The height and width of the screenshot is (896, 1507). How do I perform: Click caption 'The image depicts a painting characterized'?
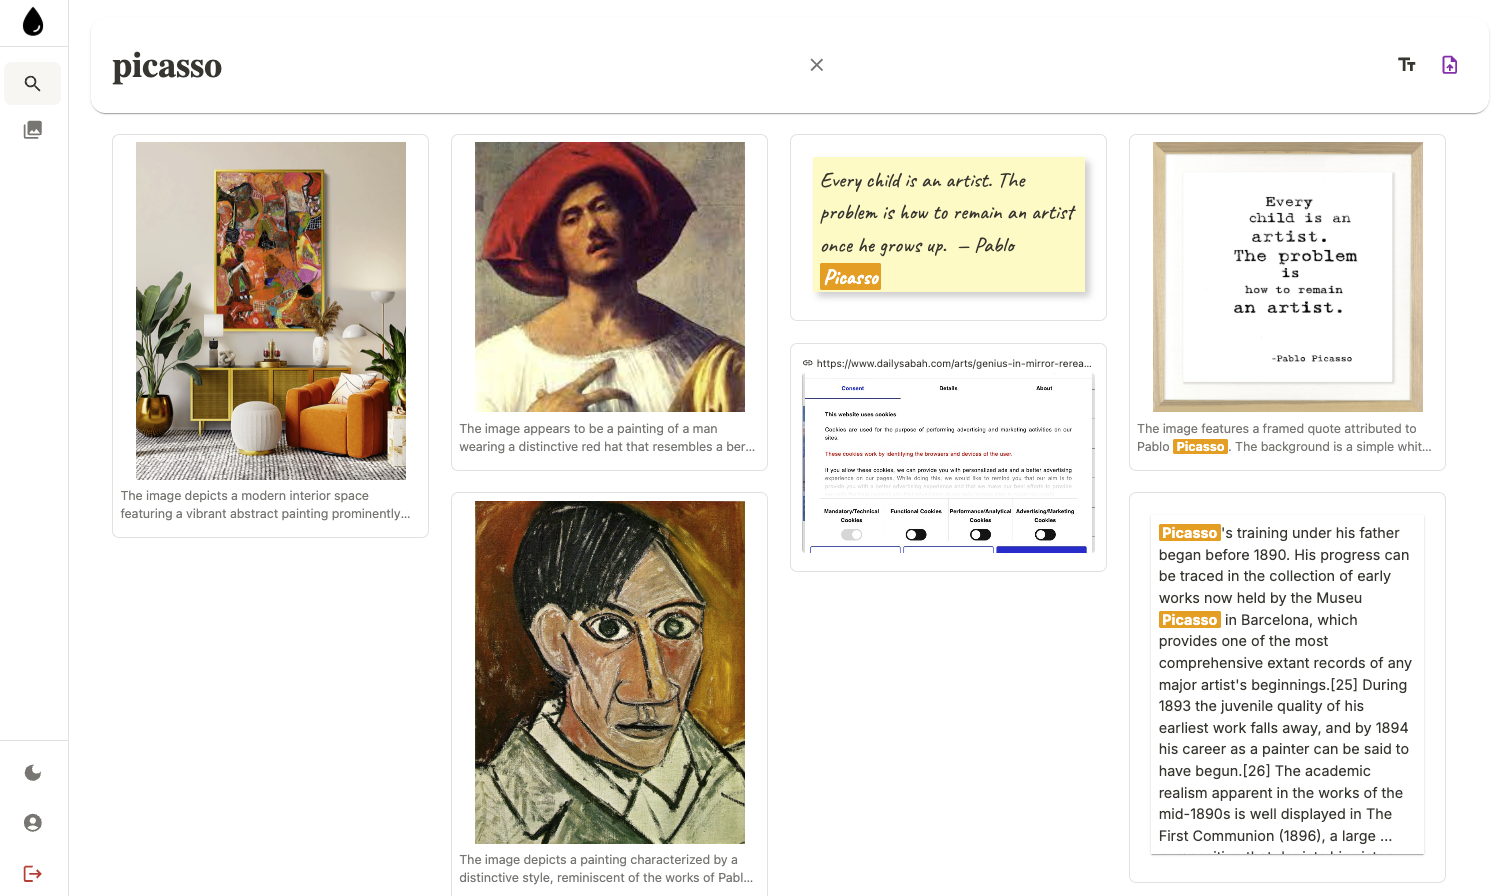(x=606, y=869)
